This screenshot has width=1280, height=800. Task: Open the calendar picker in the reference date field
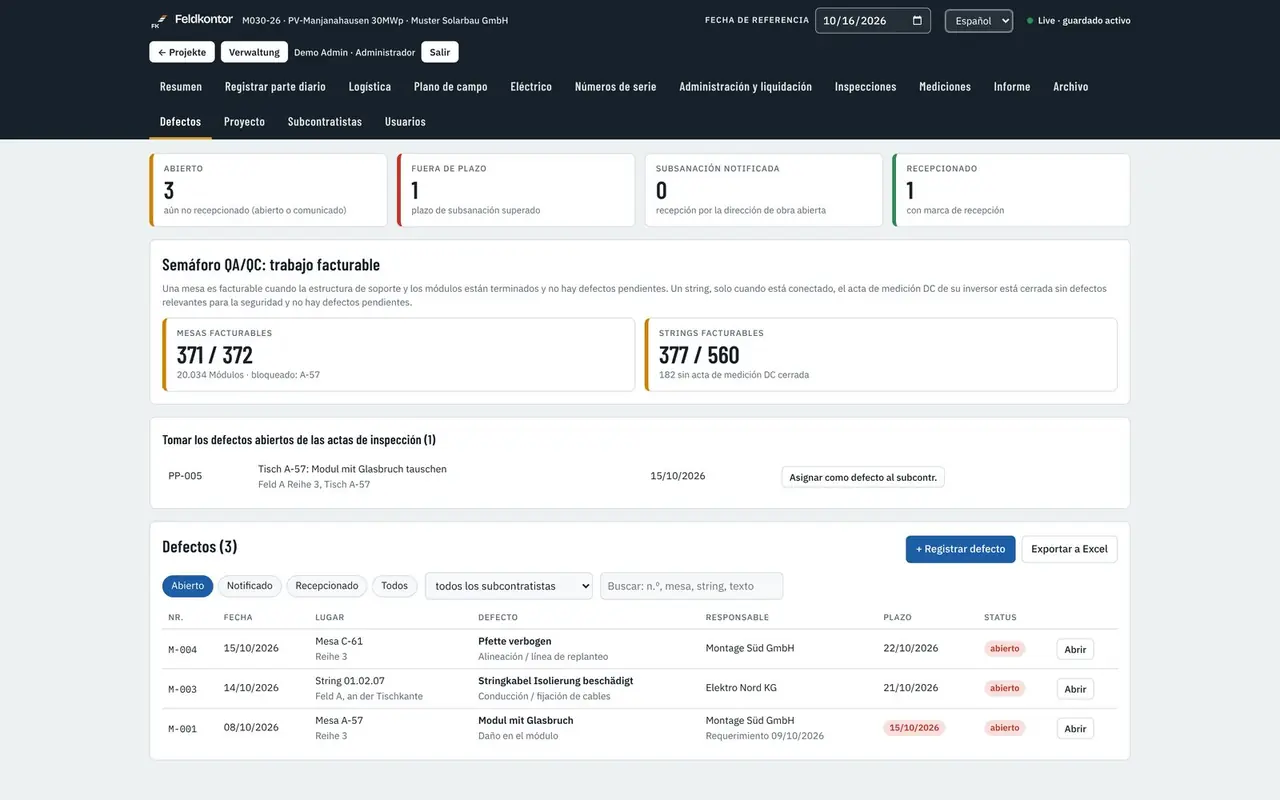(x=917, y=21)
